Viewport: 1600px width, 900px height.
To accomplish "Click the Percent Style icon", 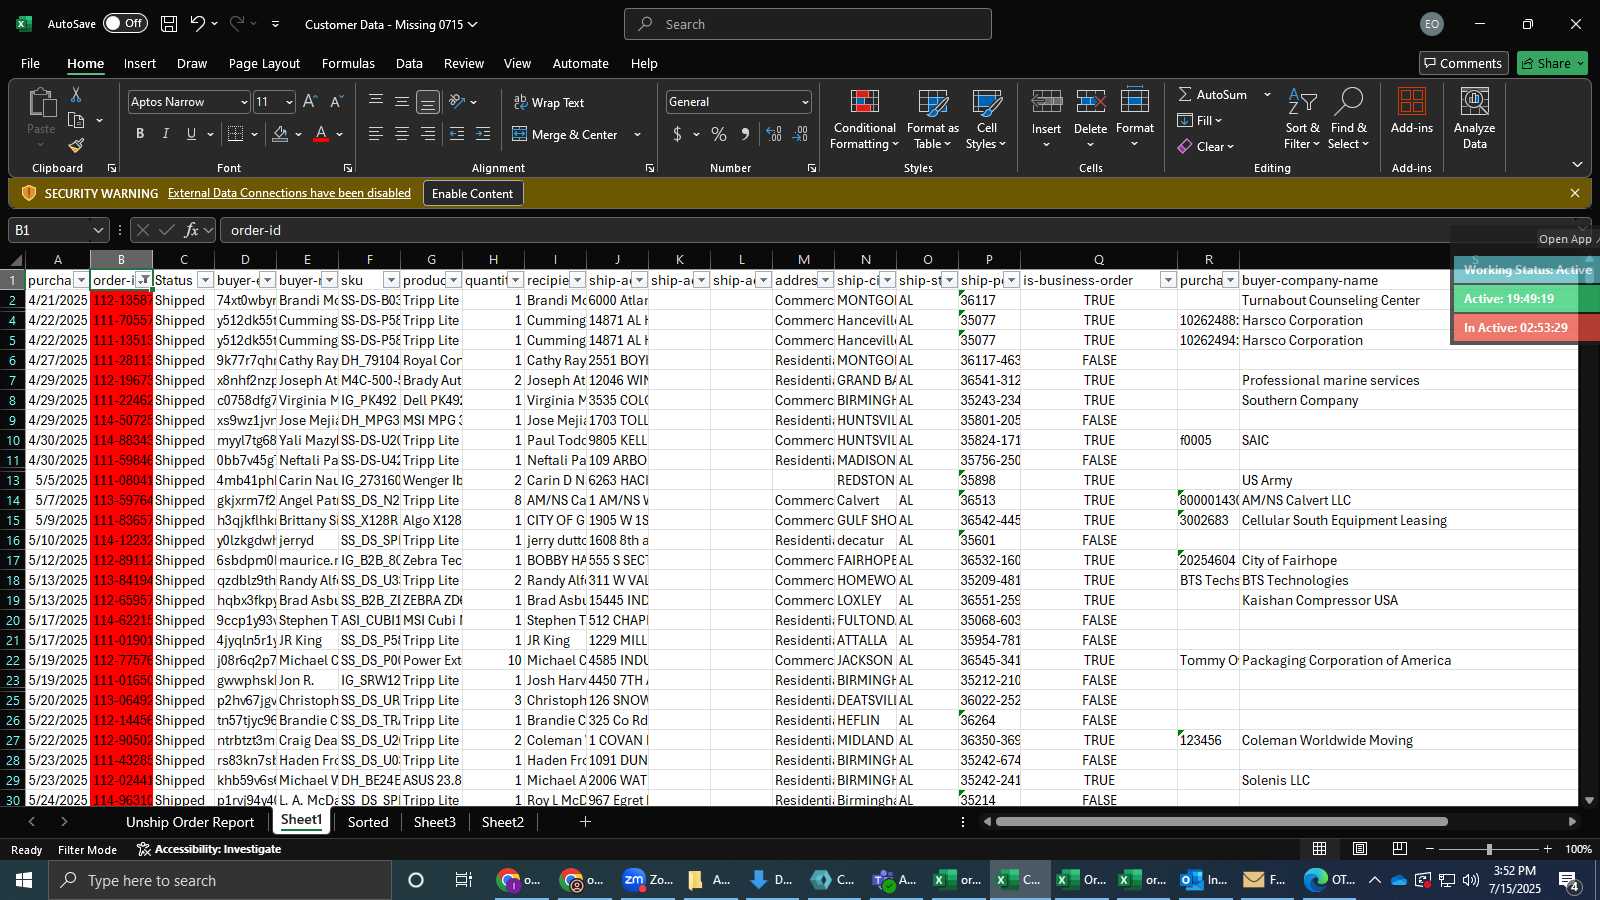I will 719,134.
